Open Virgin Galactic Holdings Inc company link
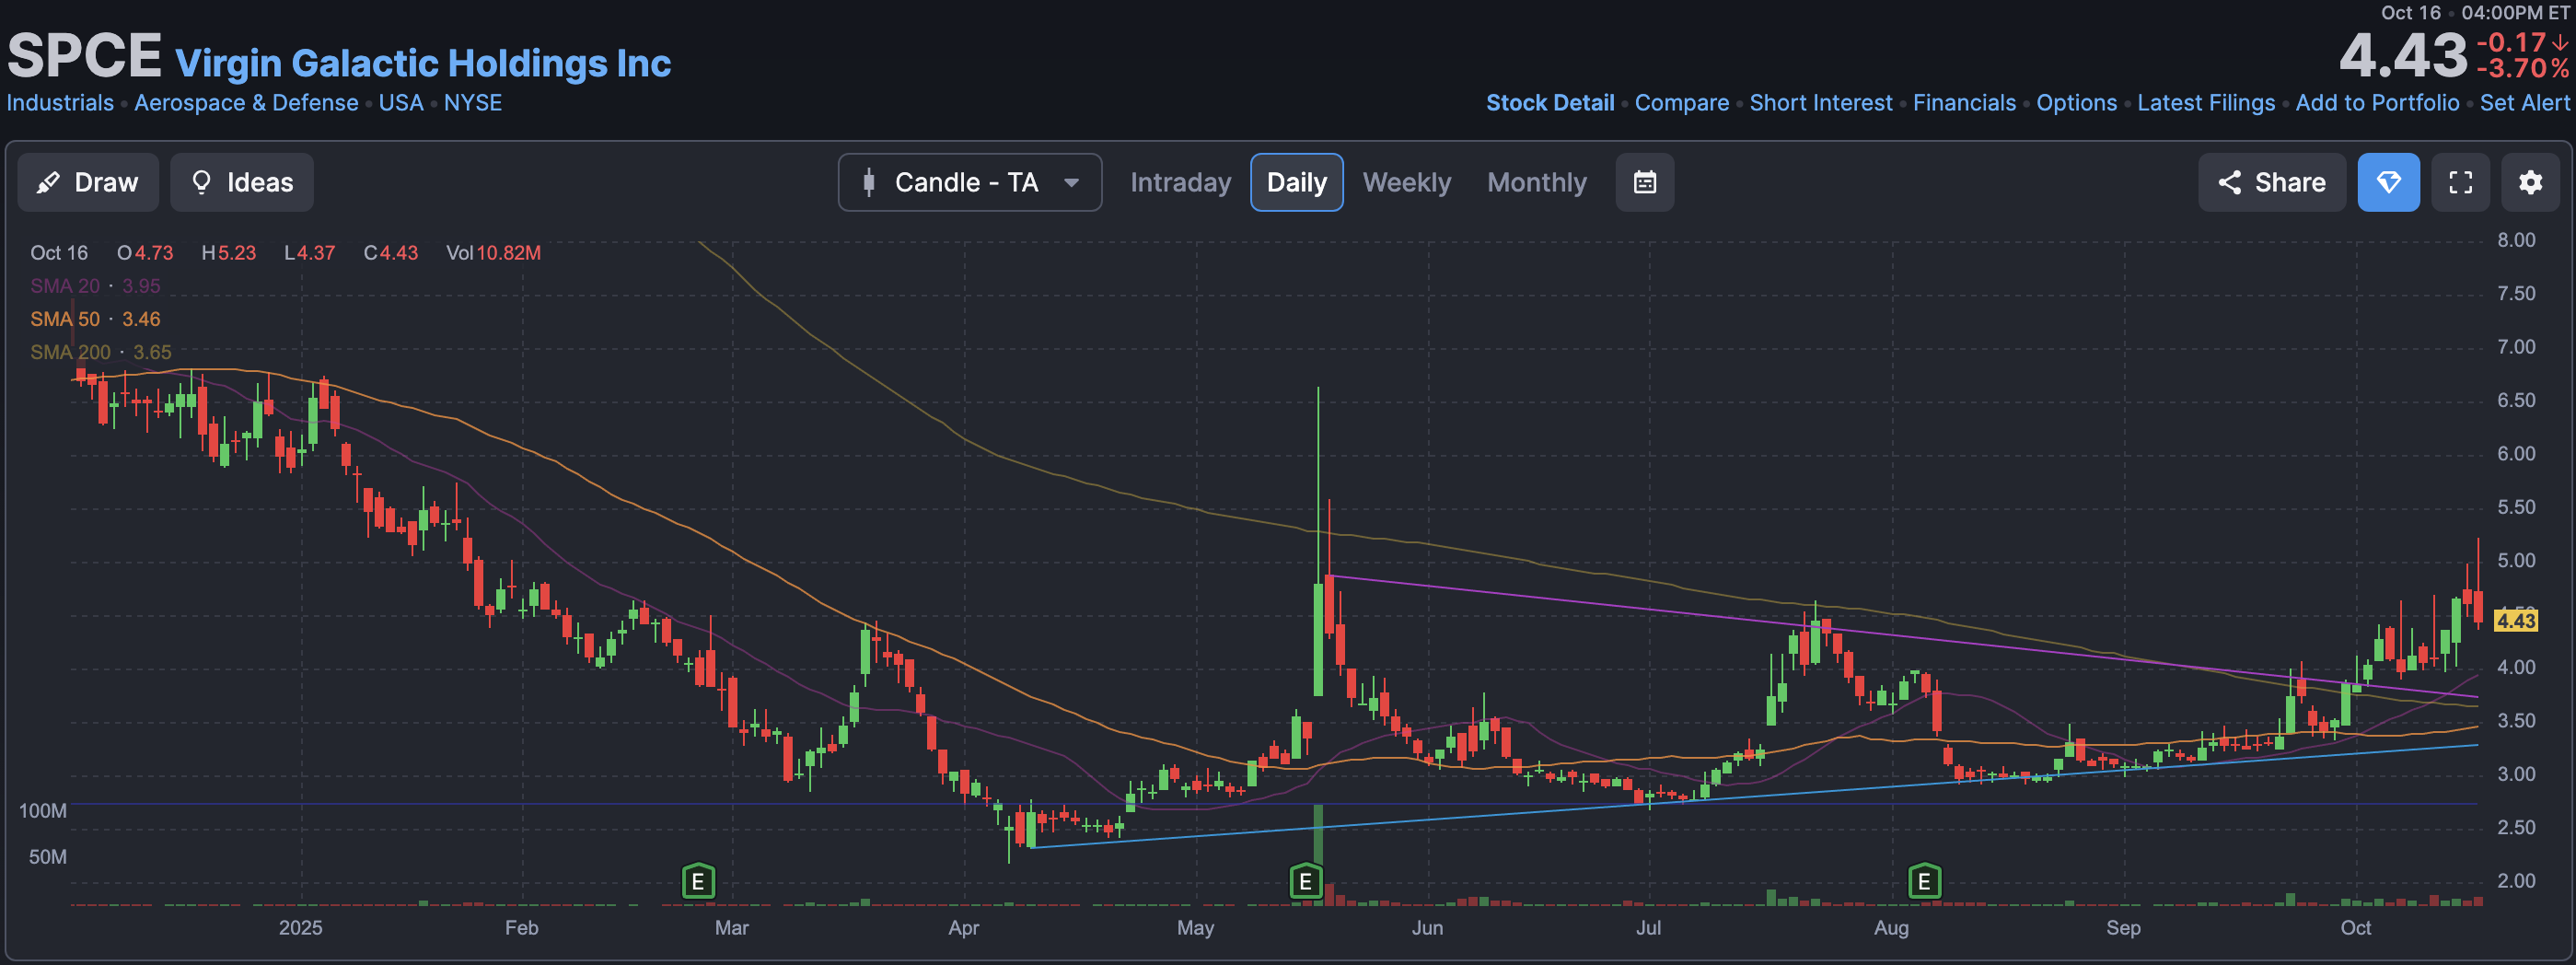This screenshot has height=965, width=2576. 423,63
